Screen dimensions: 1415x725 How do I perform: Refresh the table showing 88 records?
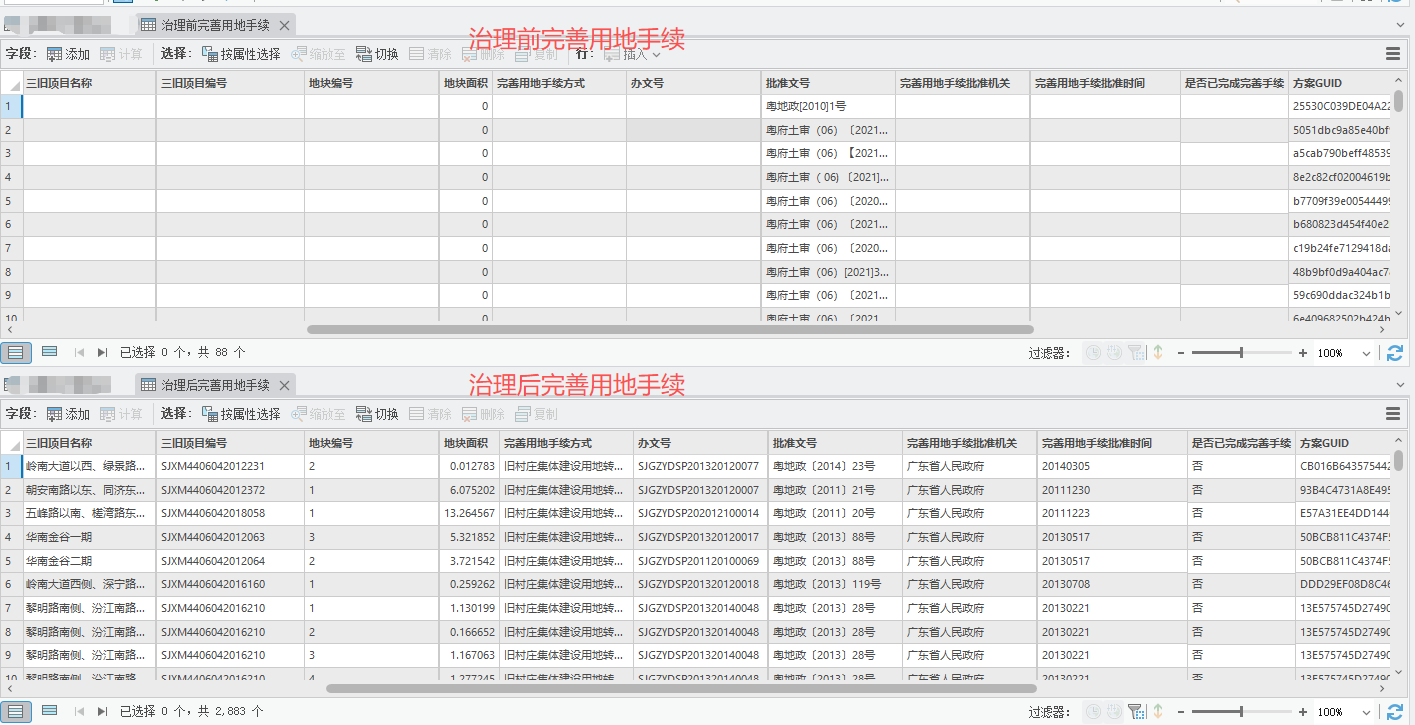coord(1395,352)
